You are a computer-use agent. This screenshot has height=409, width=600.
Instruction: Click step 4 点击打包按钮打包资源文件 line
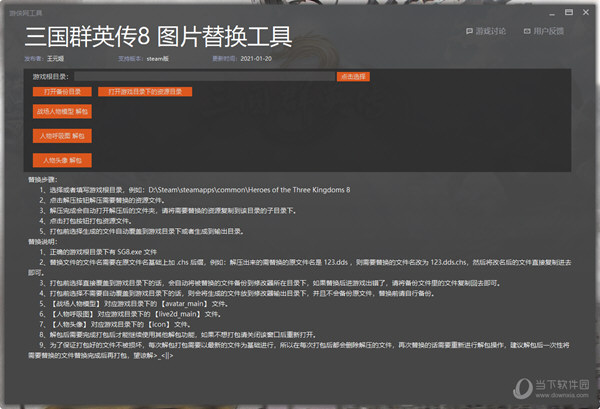tap(86, 221)
